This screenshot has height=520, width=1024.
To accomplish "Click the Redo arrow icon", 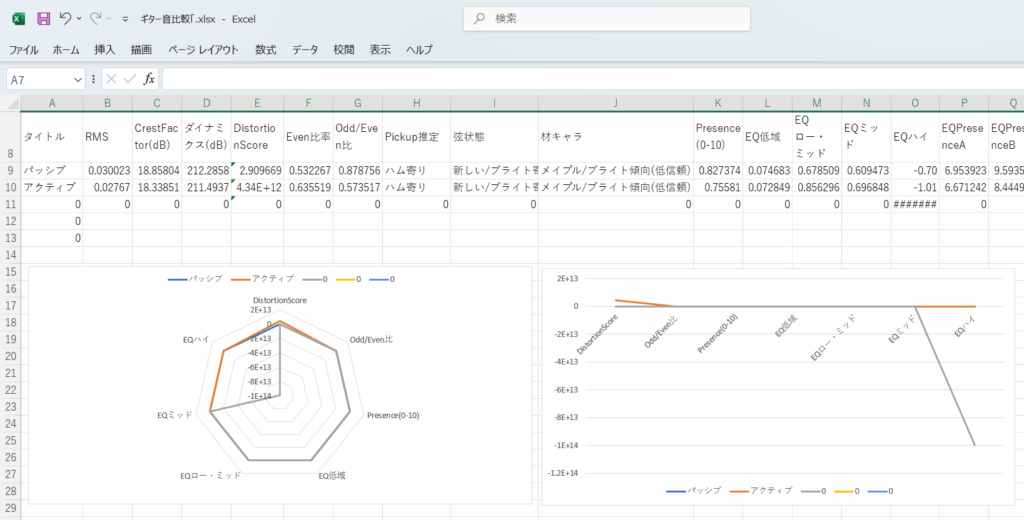I will tap(97, 18).
